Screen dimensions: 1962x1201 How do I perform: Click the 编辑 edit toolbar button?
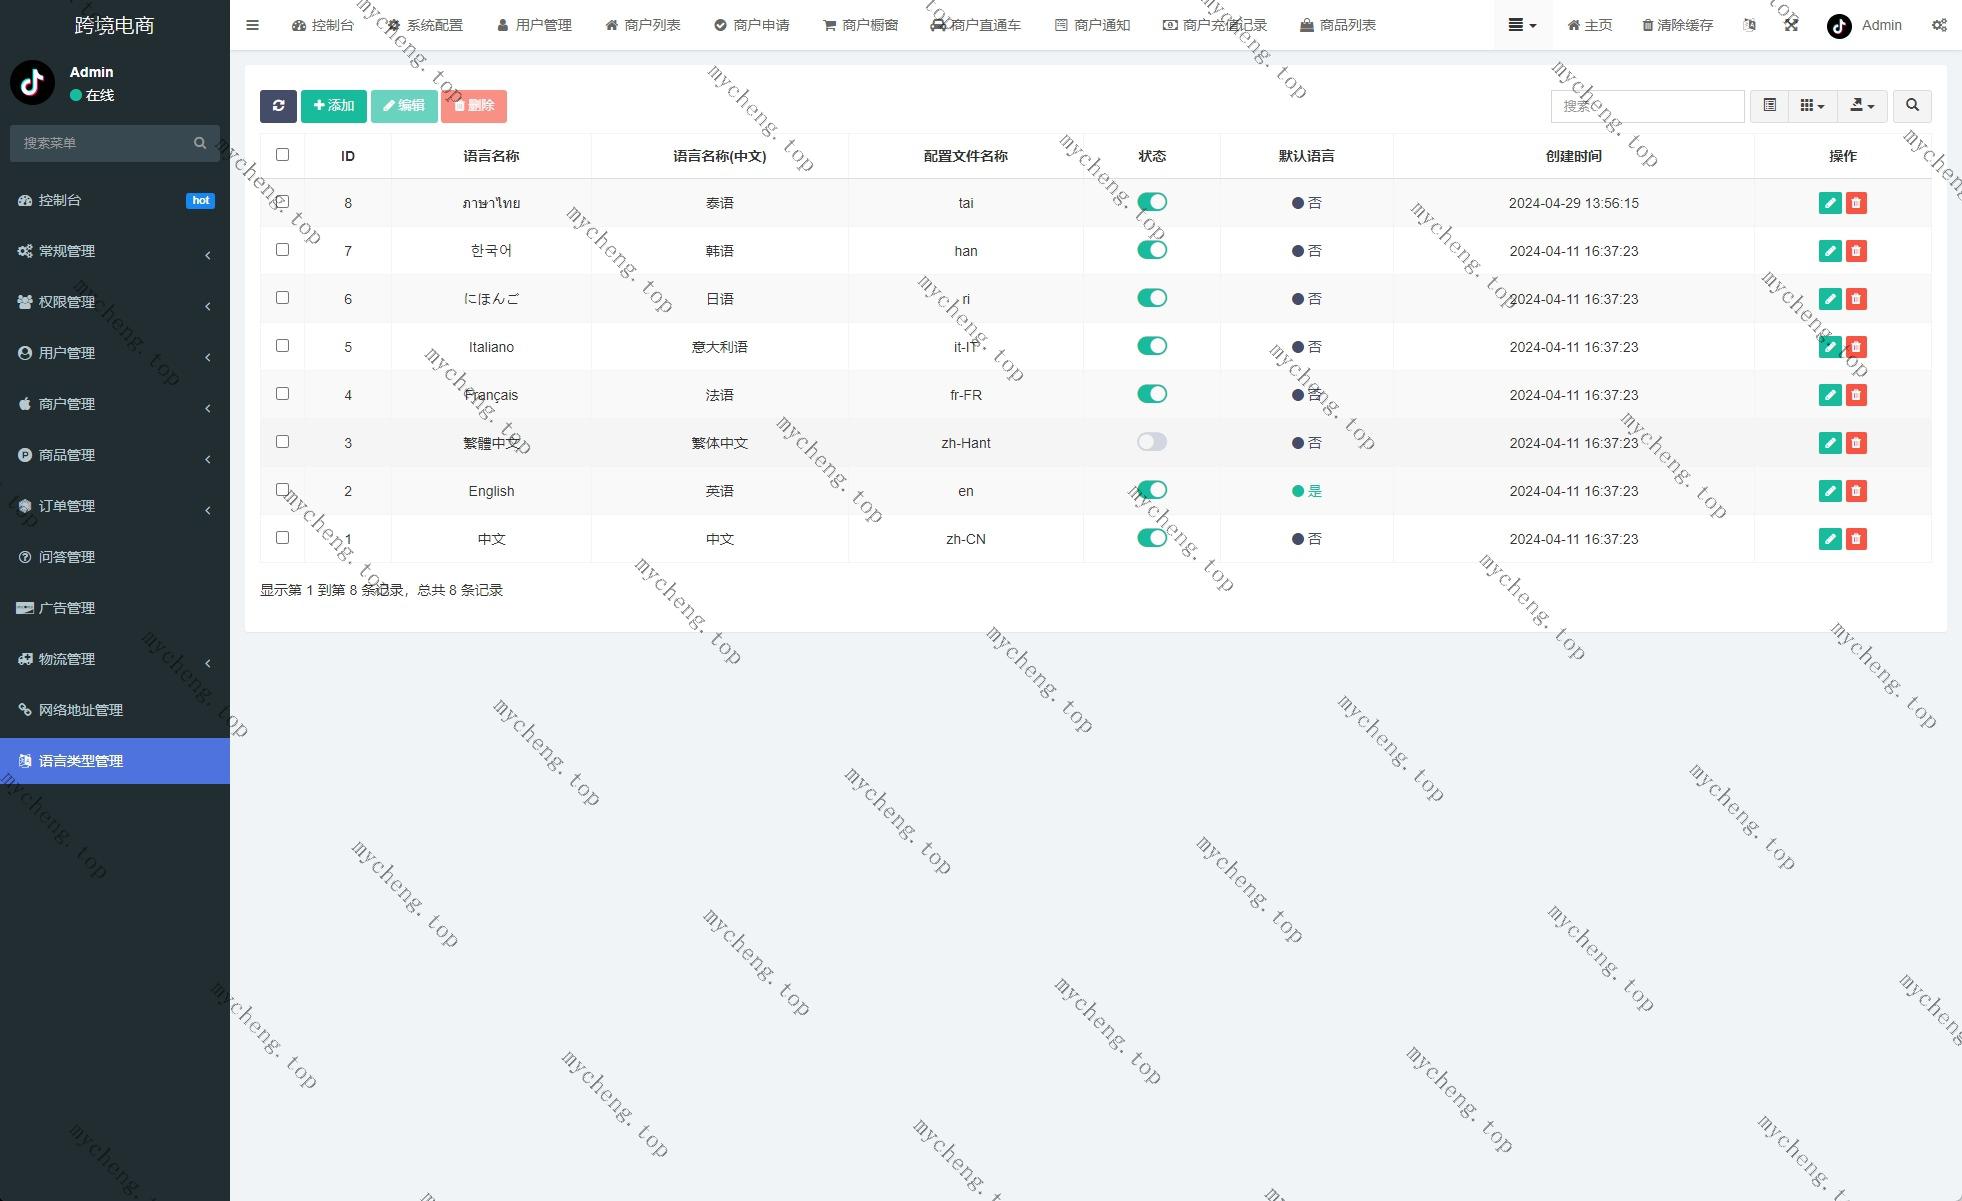coord(404,106)
